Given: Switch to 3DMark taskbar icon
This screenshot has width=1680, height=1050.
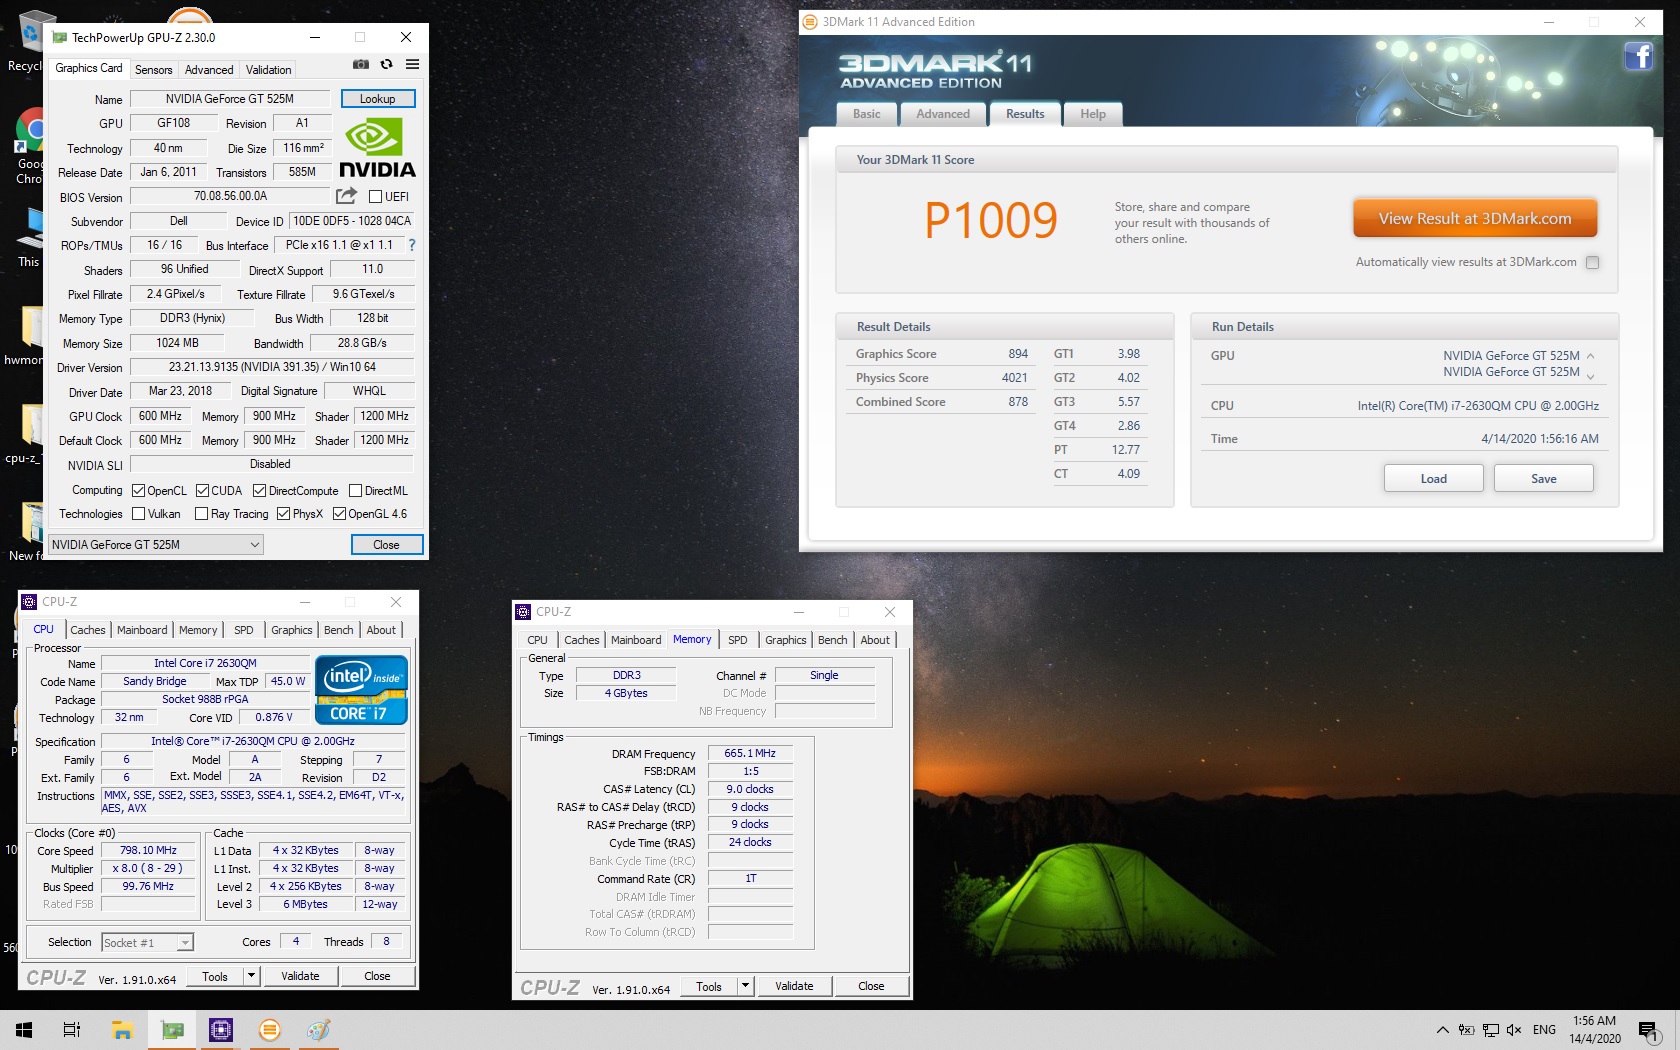Looking at the screenshot, I should tap(269, 1029).
